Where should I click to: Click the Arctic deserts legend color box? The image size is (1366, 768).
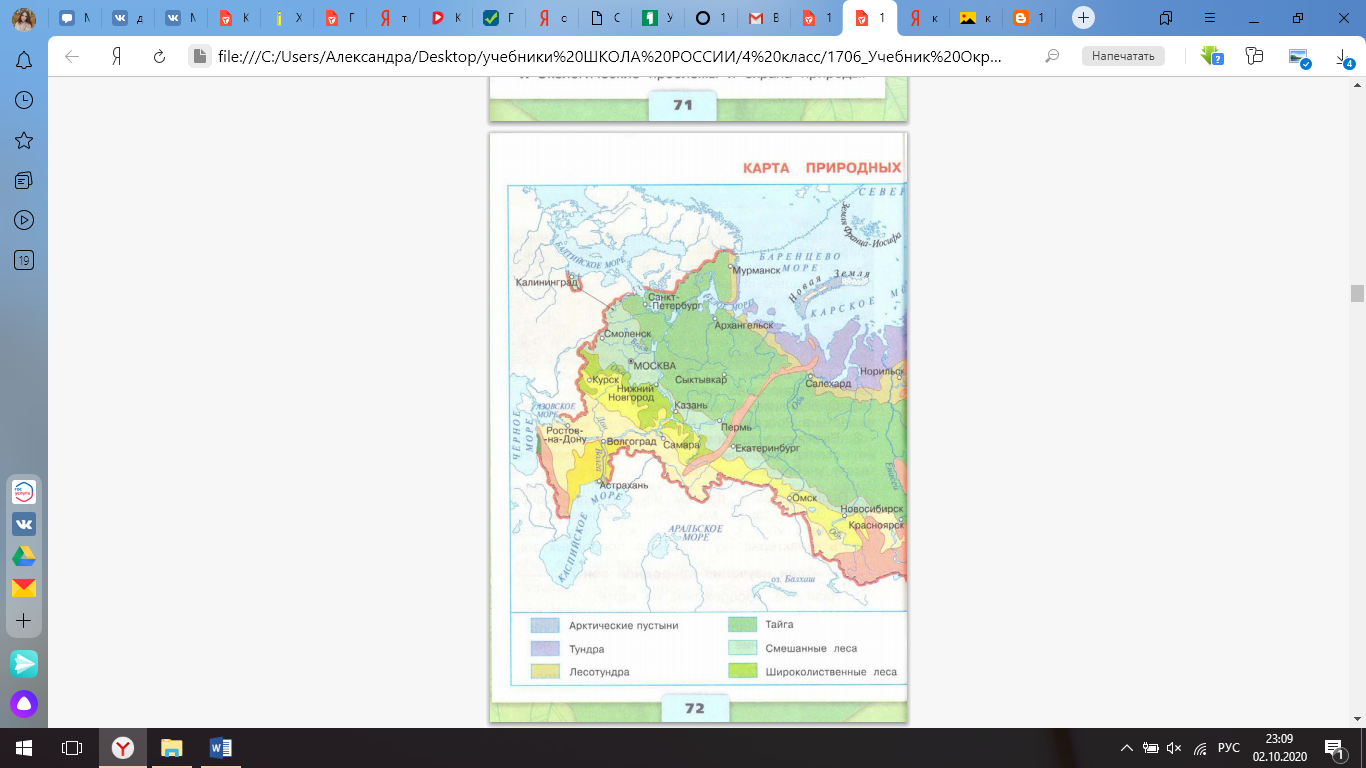tap(545, 625)
